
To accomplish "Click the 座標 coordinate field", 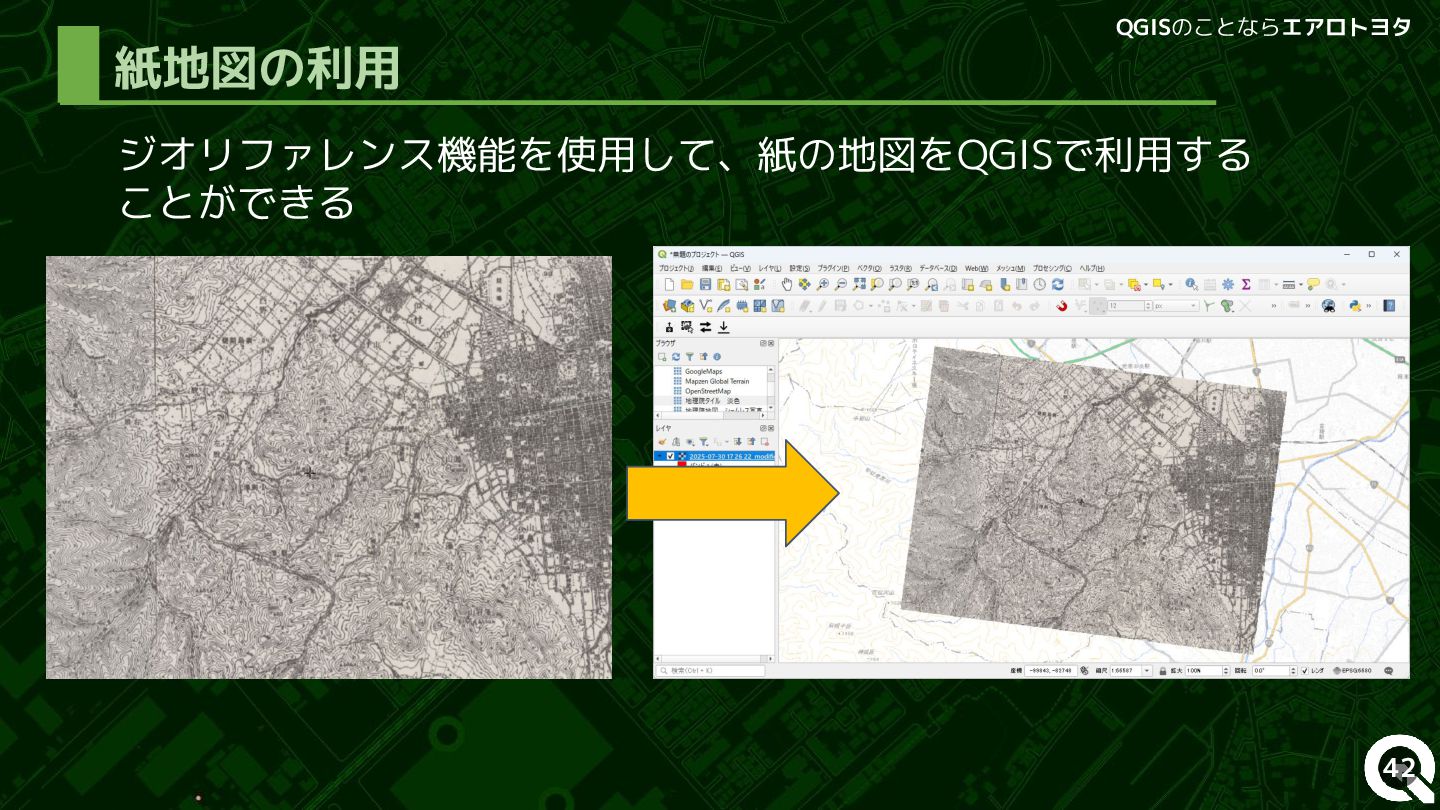I will point(1051,671).
